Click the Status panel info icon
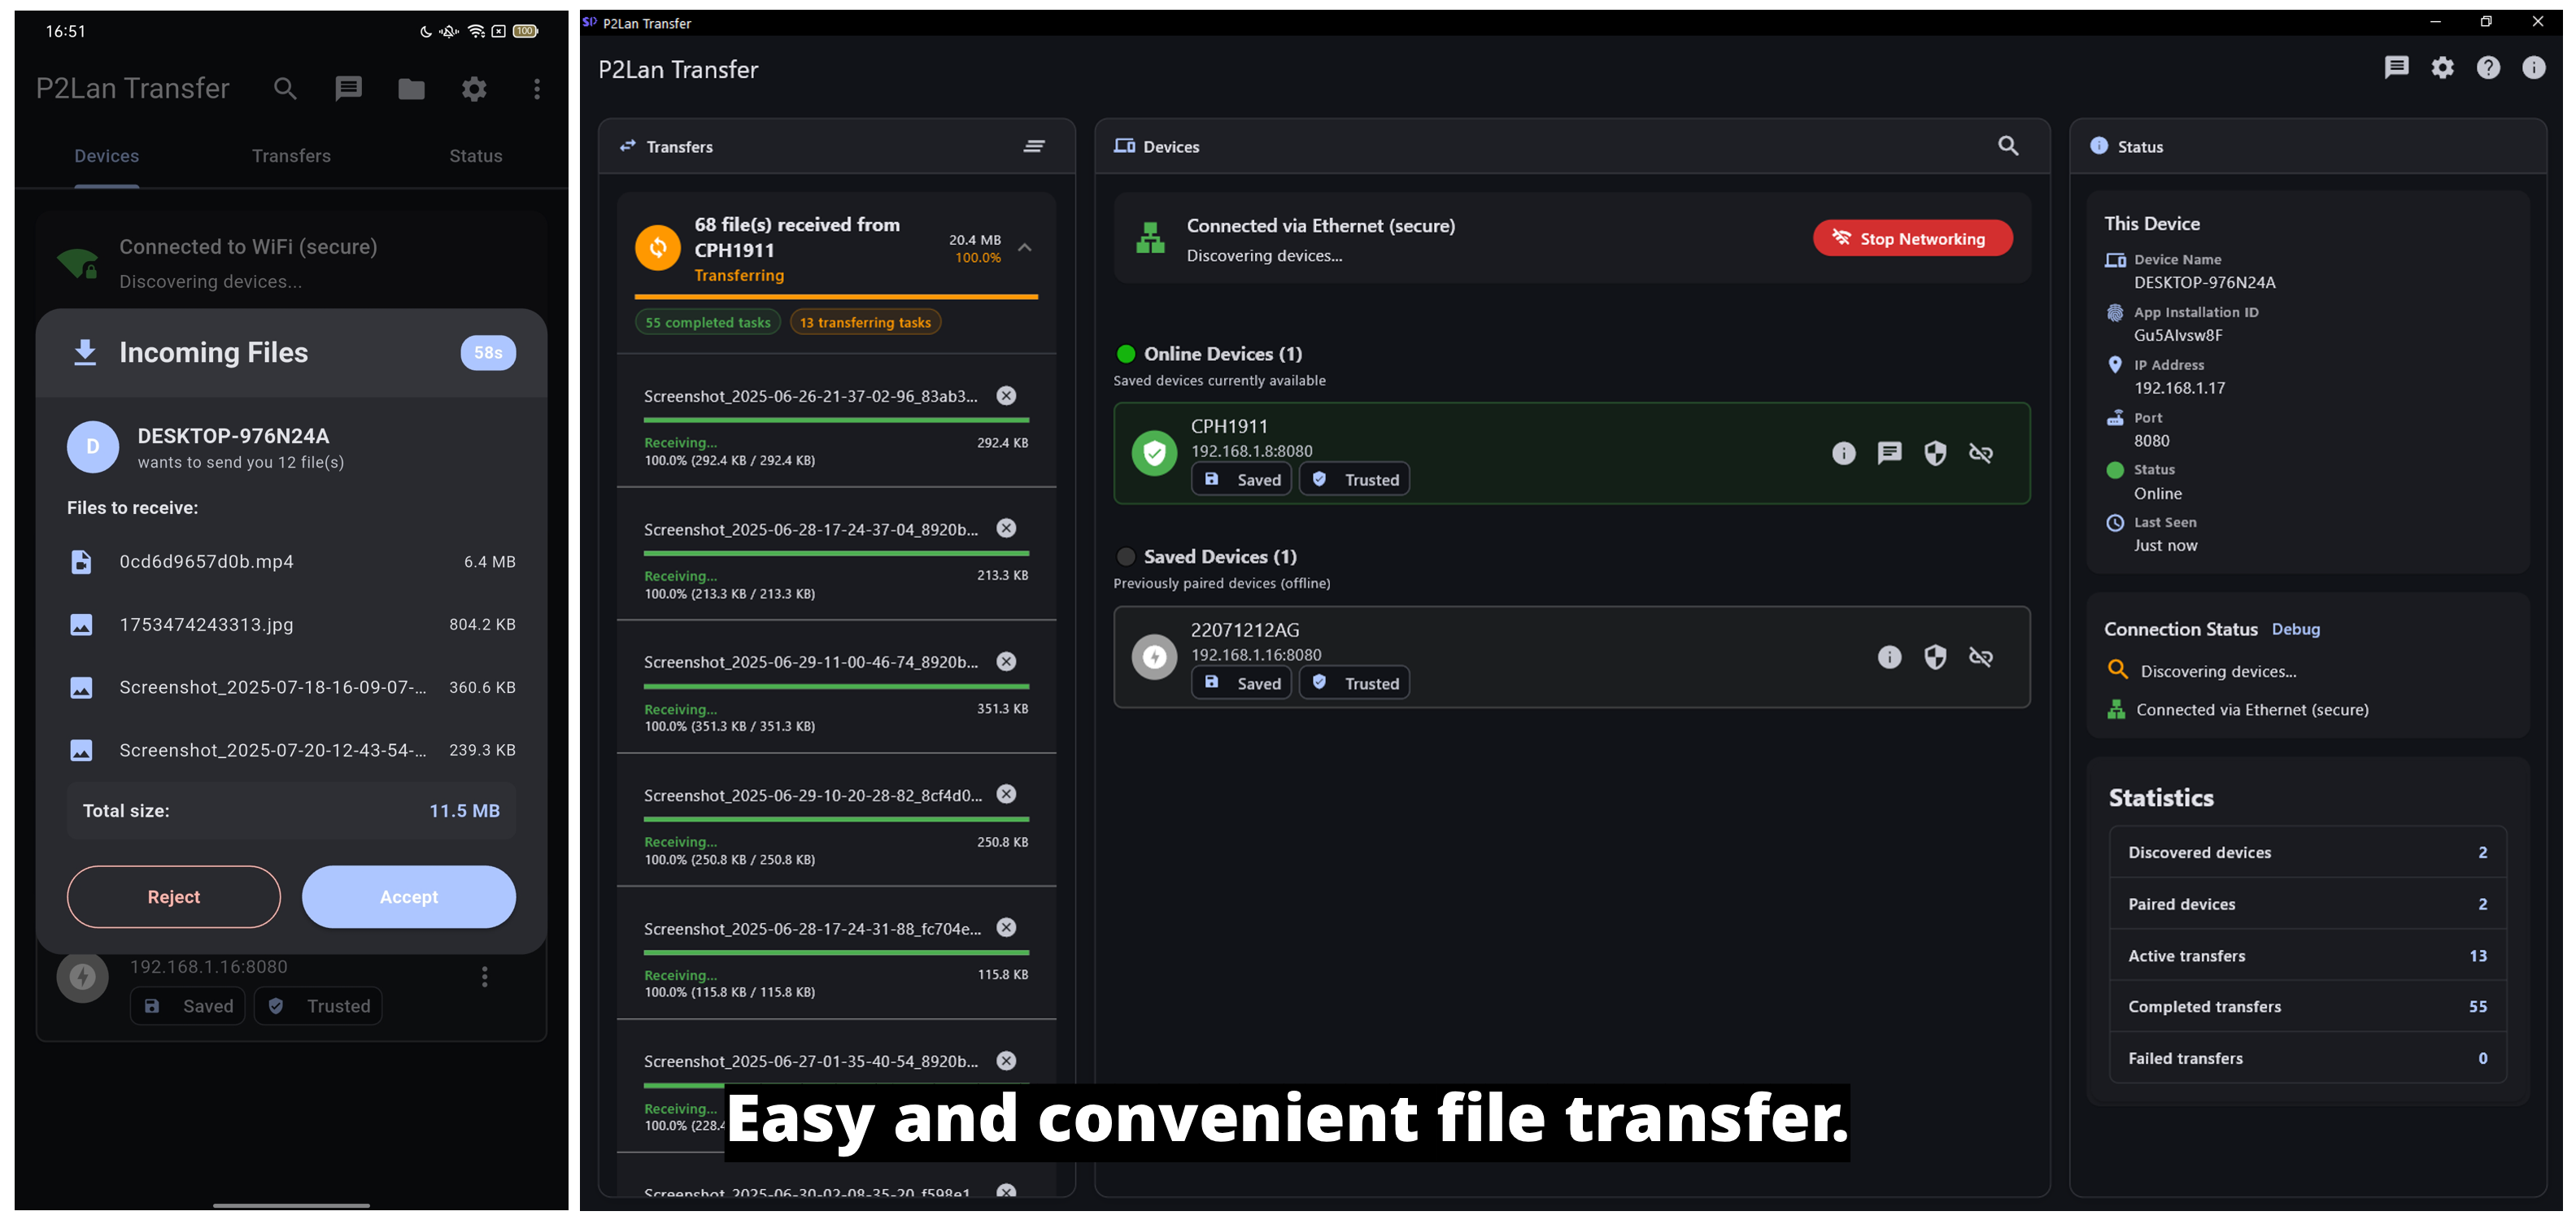This screenshot has width=2576, height=1220. point(2099,146)
